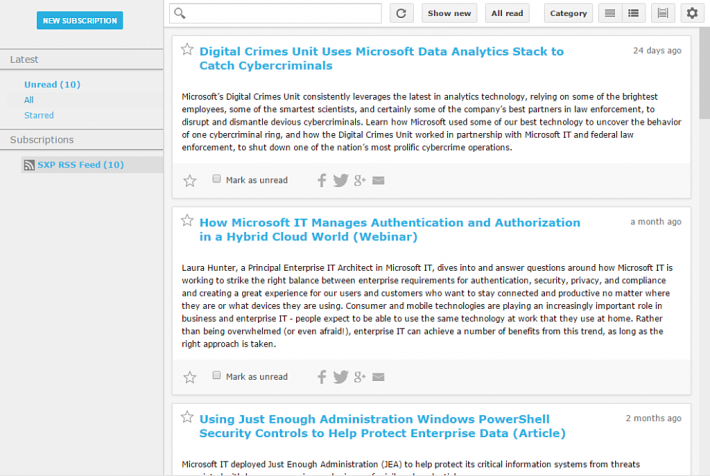Star Hybrid Cloud Webinar article title
Image resolution: width=710 pixels, height=476 pixels.
[187, 221]
